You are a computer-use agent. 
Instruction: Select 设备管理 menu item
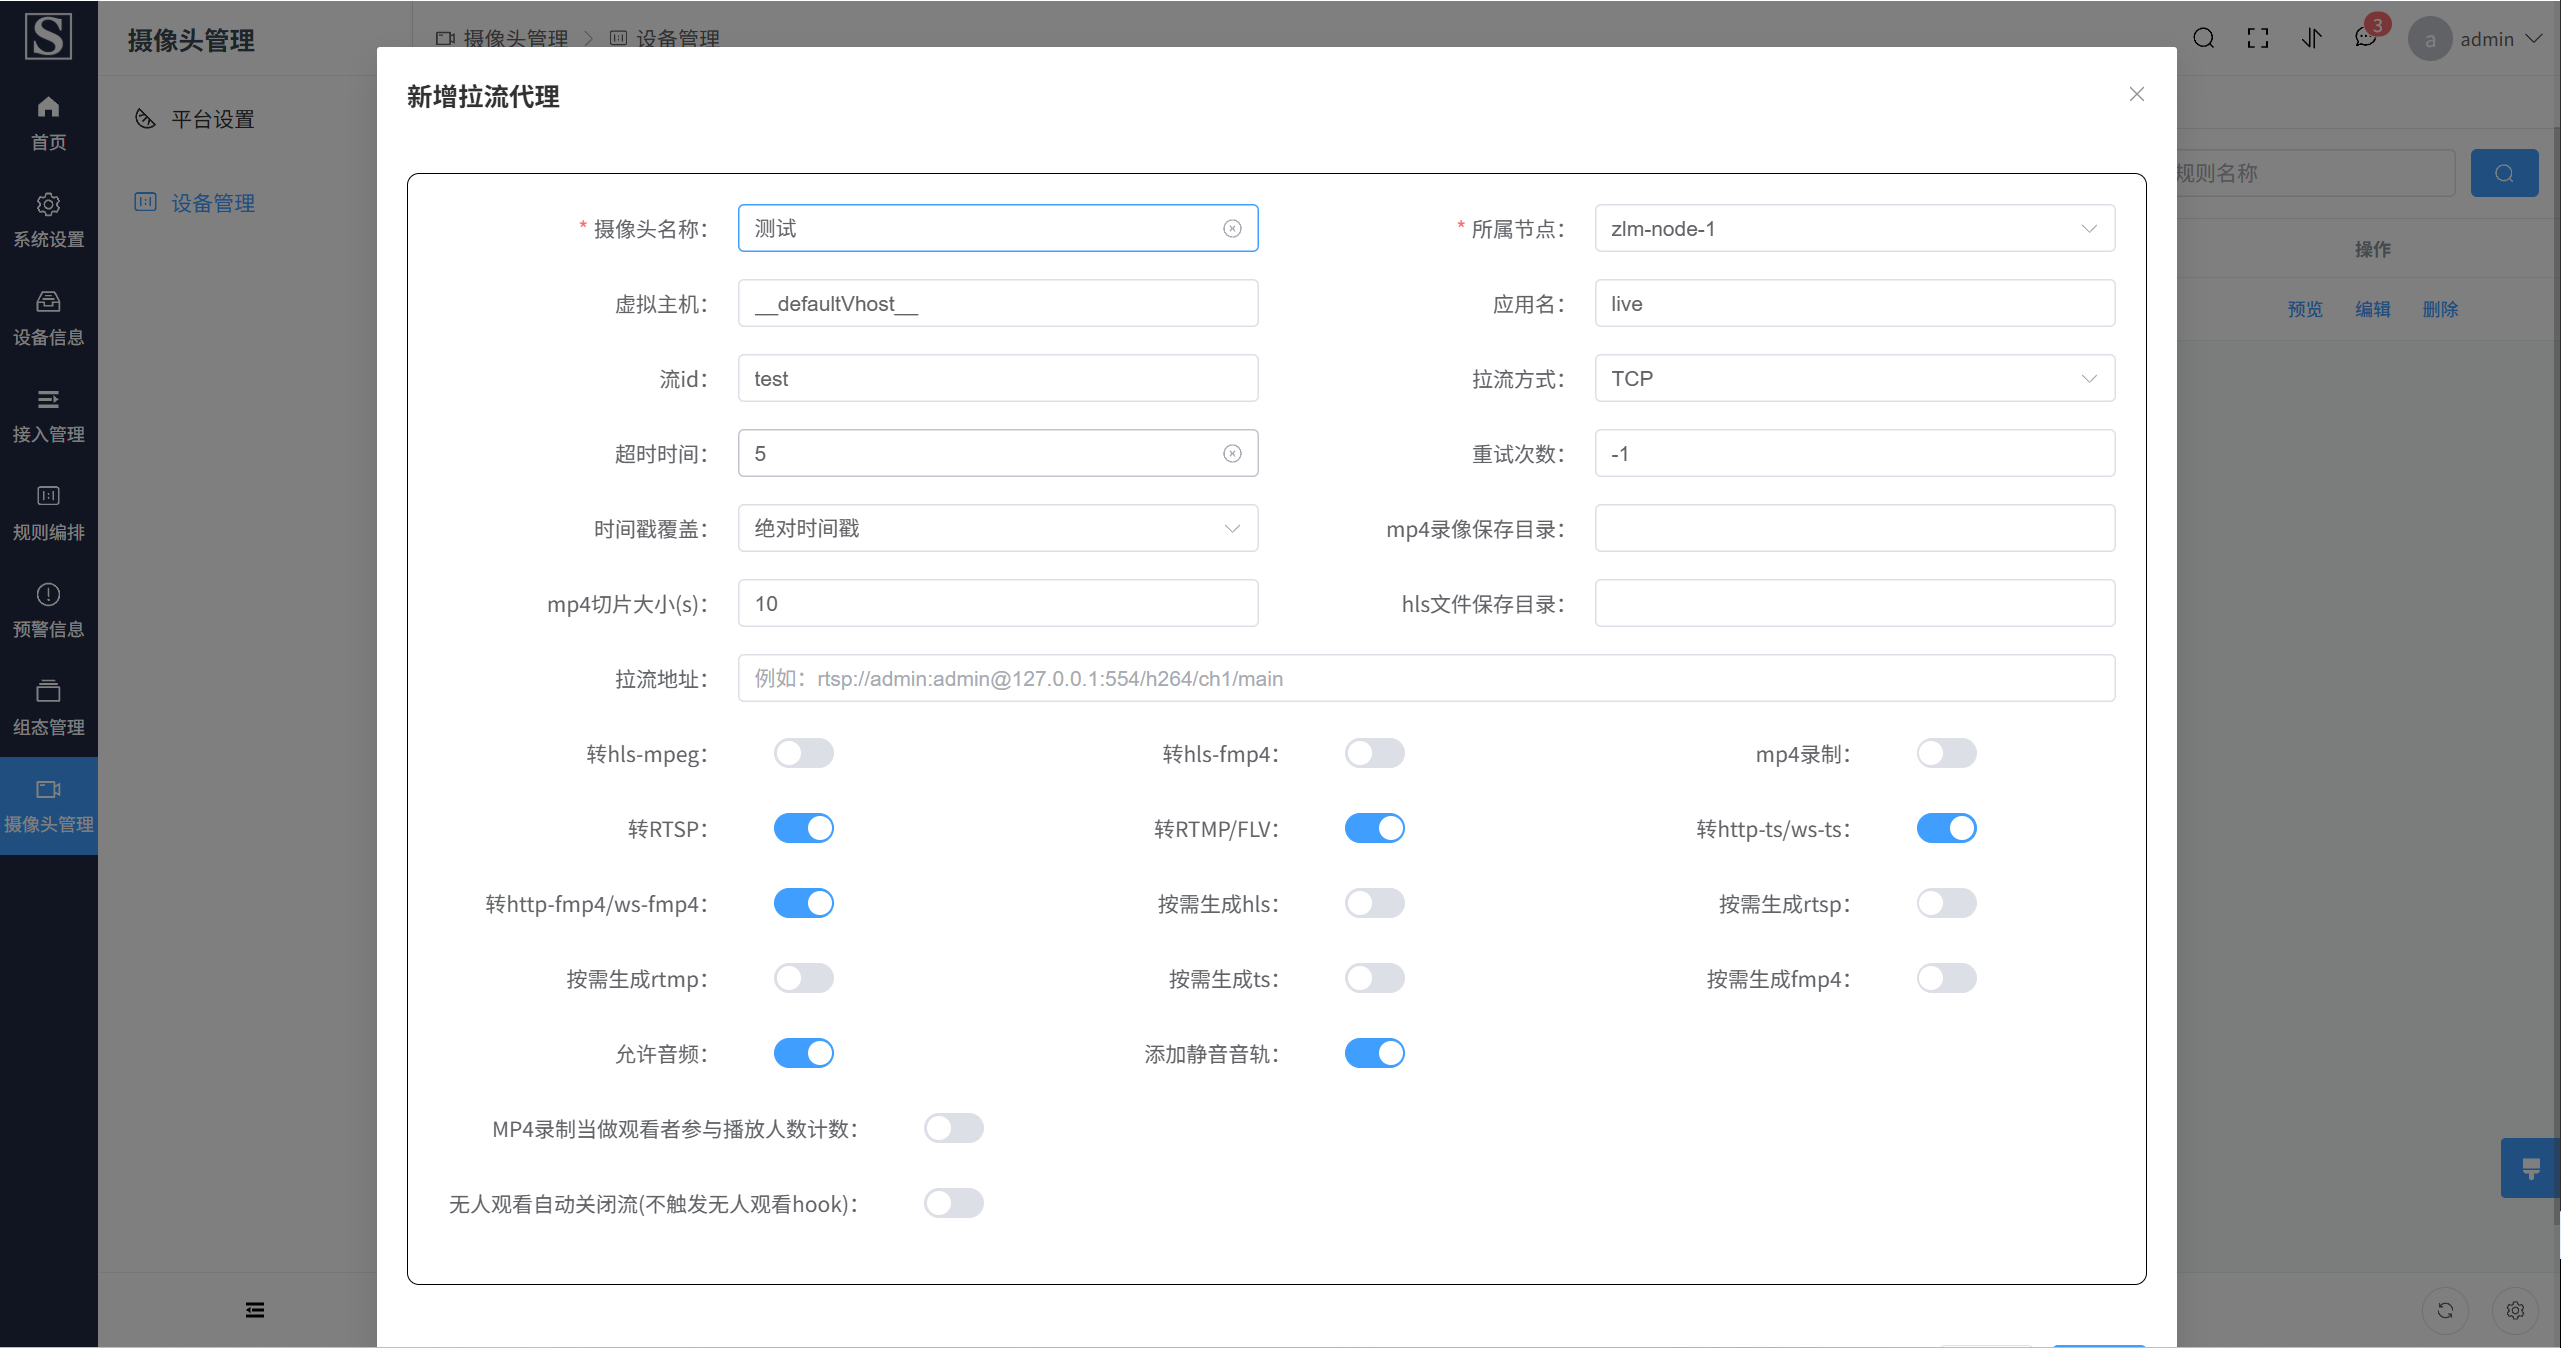point(212,204)
